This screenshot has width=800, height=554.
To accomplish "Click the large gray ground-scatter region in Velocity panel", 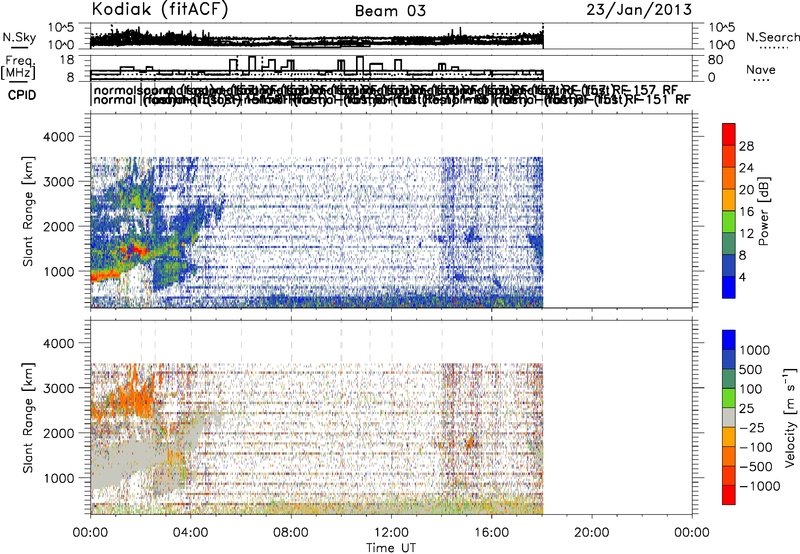I will (128, 457).
